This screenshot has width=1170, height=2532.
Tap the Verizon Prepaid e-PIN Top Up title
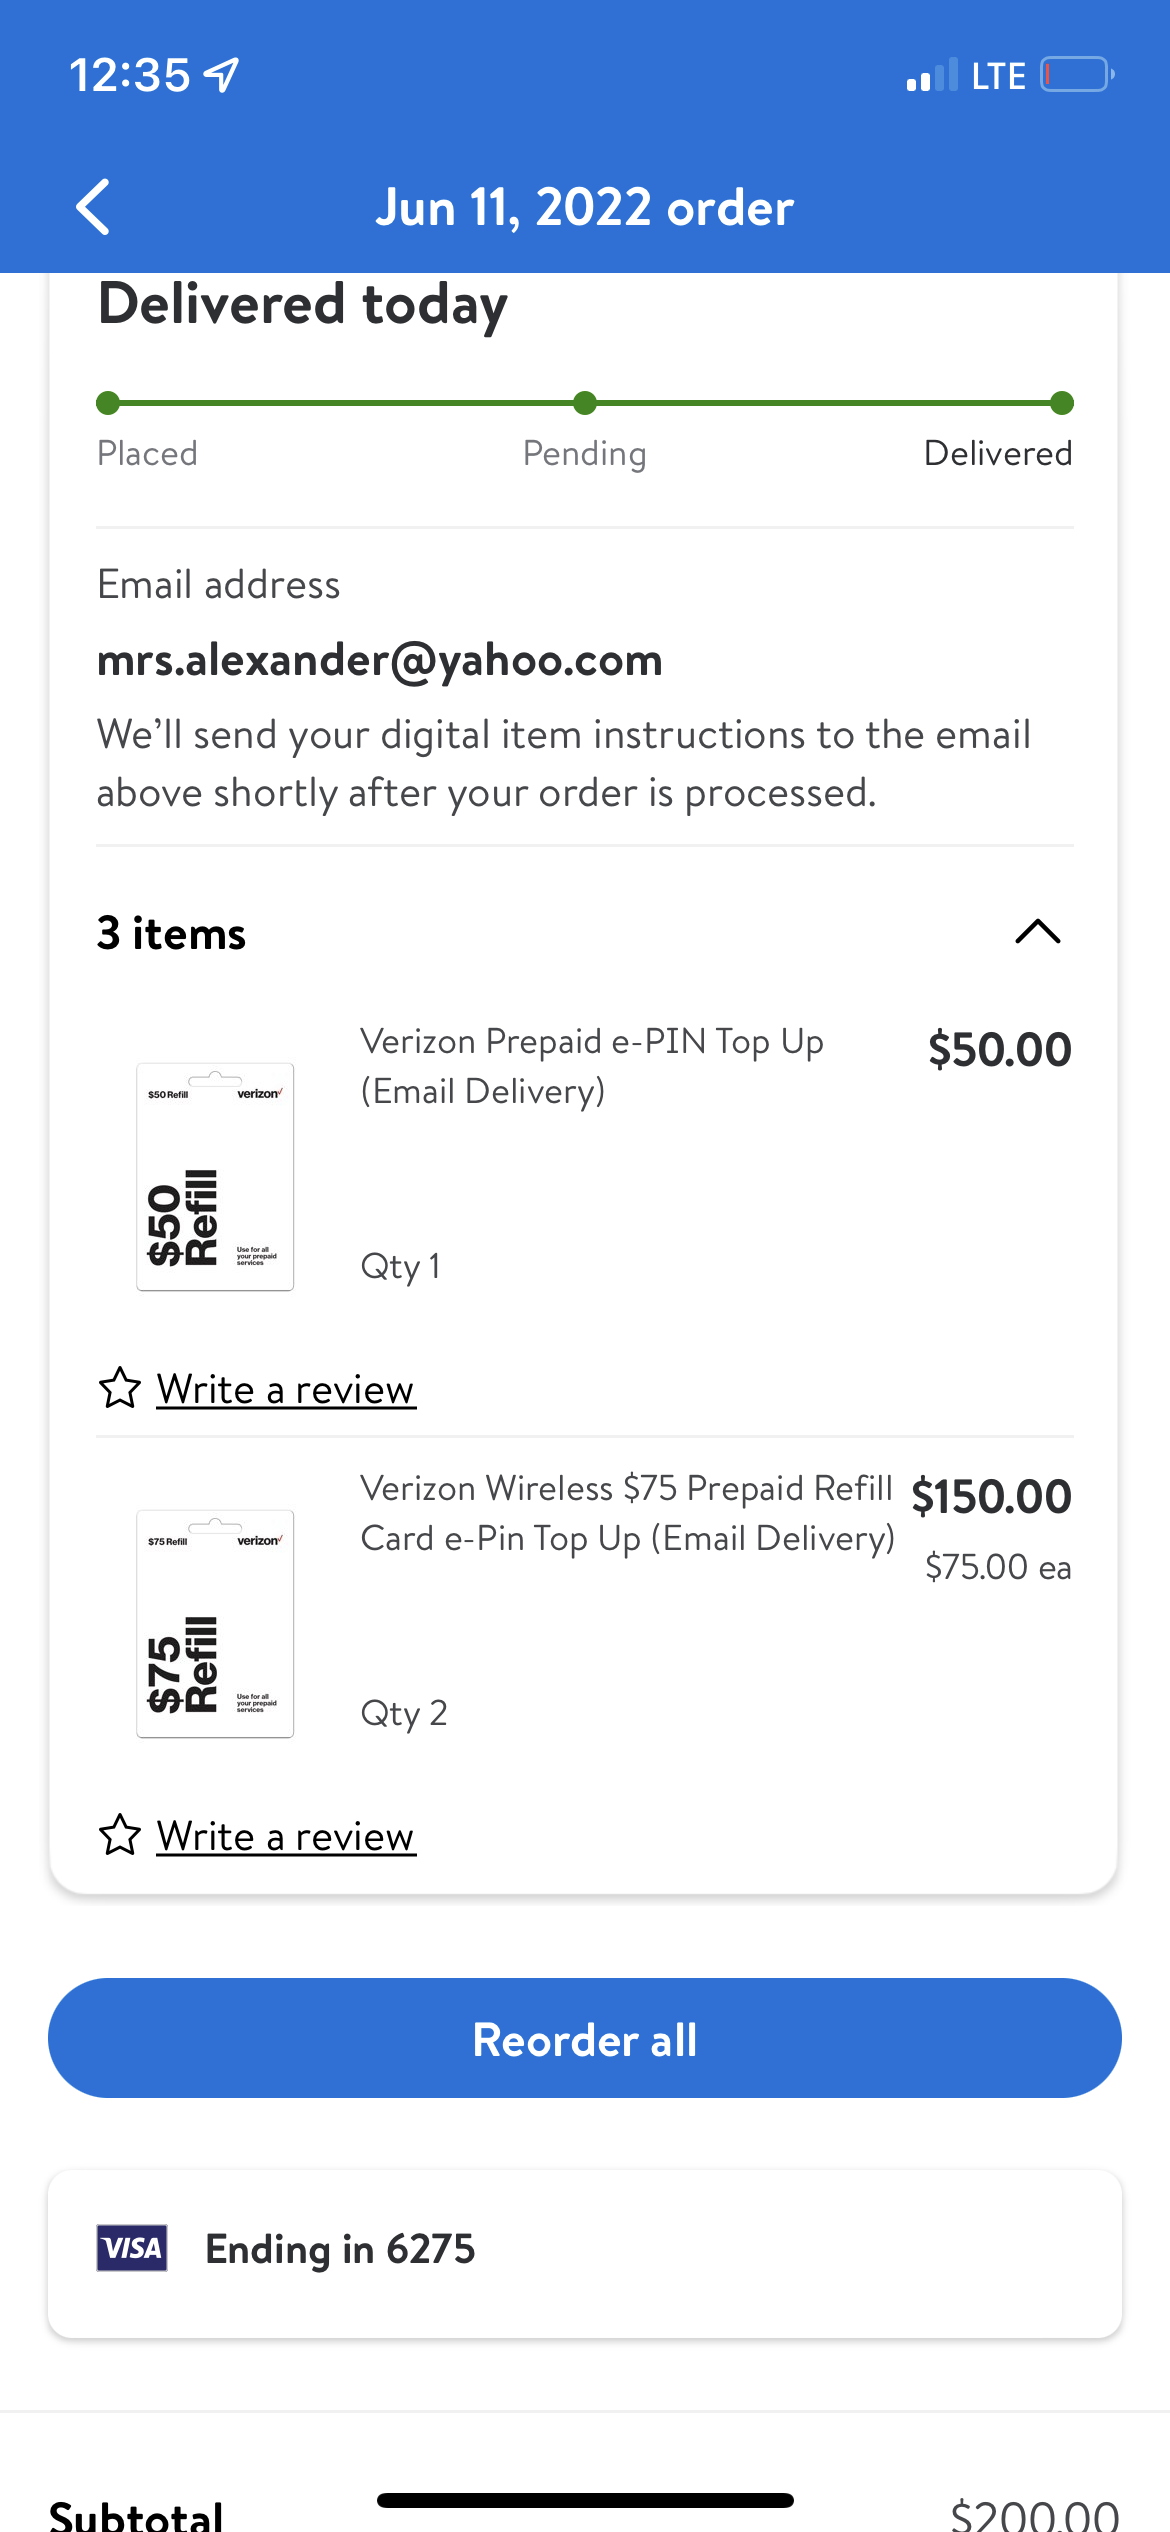click(592, 1066)
